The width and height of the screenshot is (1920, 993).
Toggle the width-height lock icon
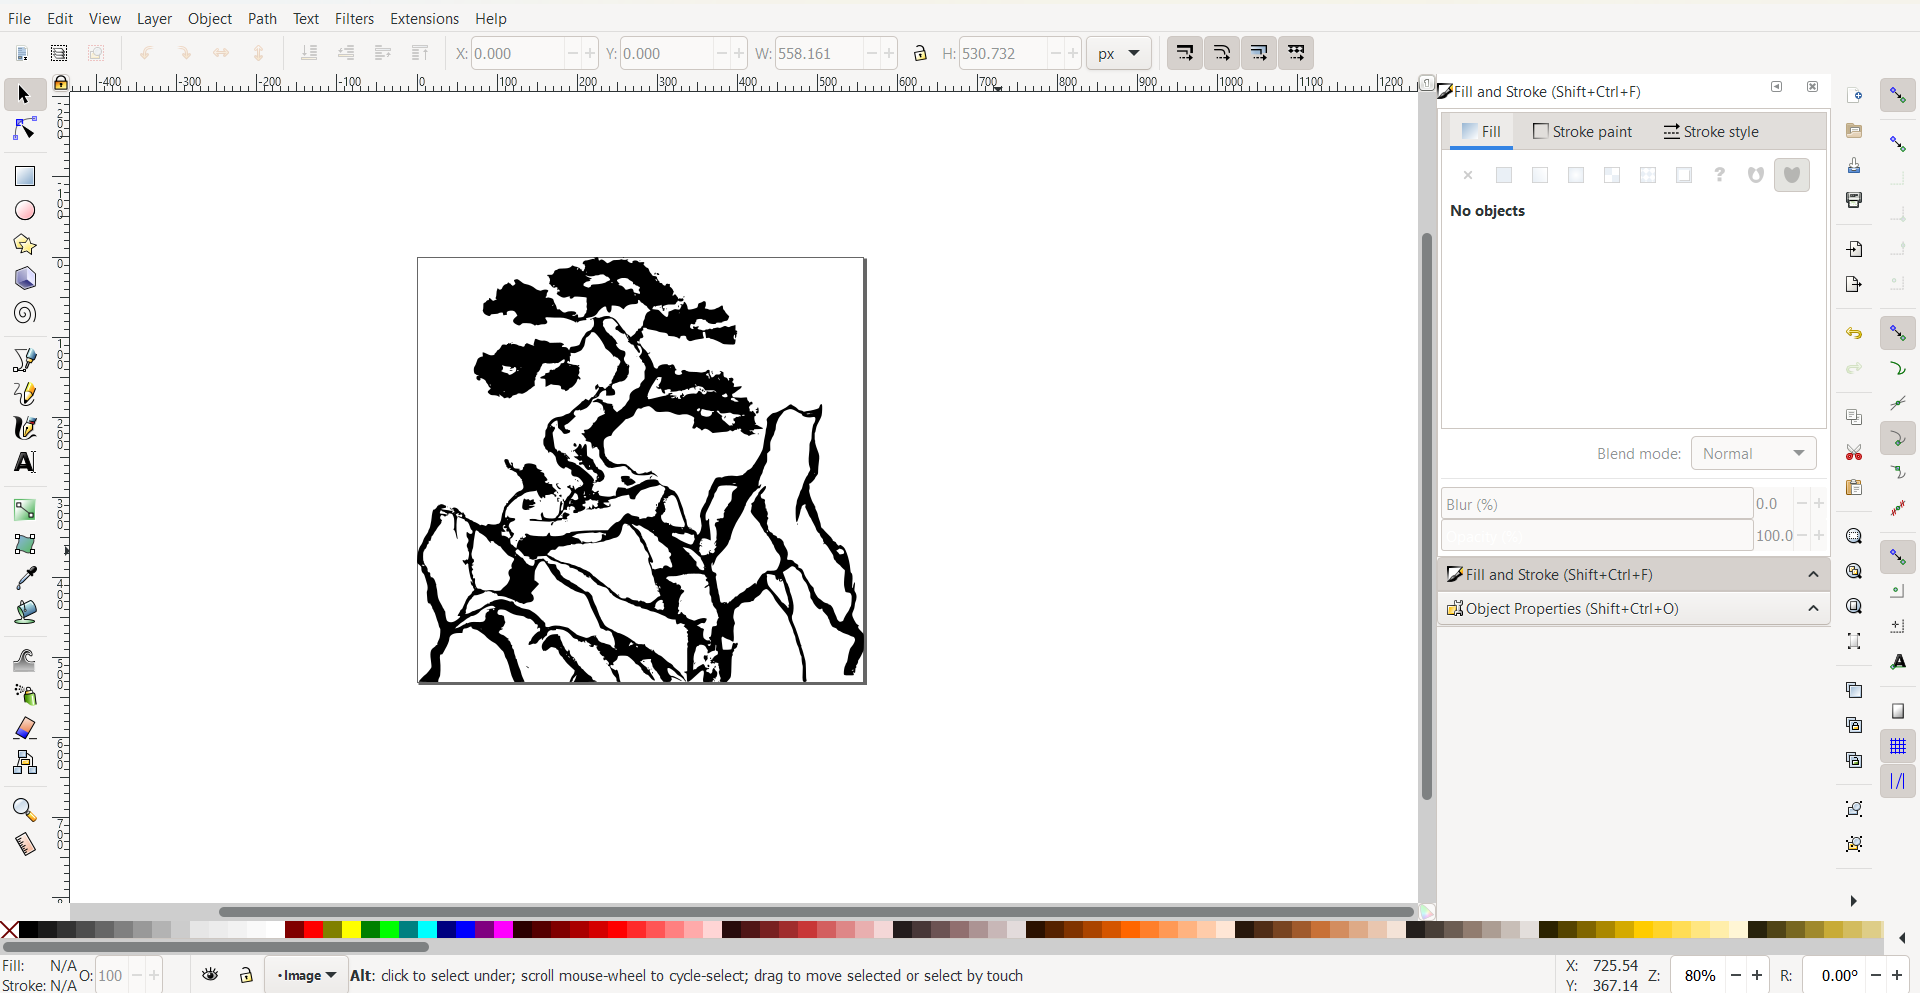921,53
